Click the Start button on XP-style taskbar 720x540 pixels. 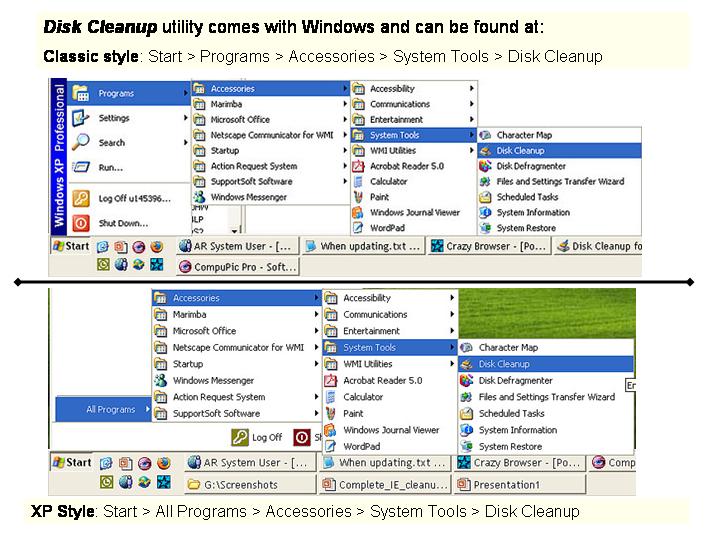pyautogui.click(x=72, y=462)
